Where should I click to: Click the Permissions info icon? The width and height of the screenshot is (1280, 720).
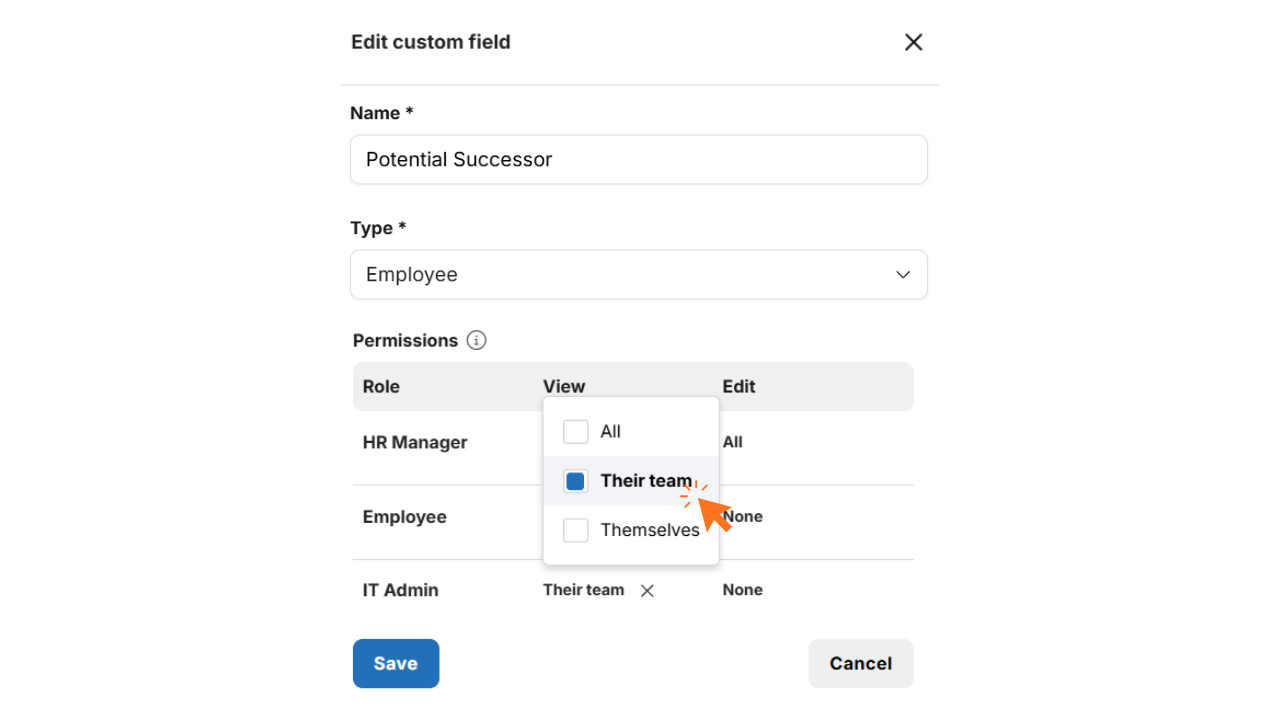click(x=477, y=341)
